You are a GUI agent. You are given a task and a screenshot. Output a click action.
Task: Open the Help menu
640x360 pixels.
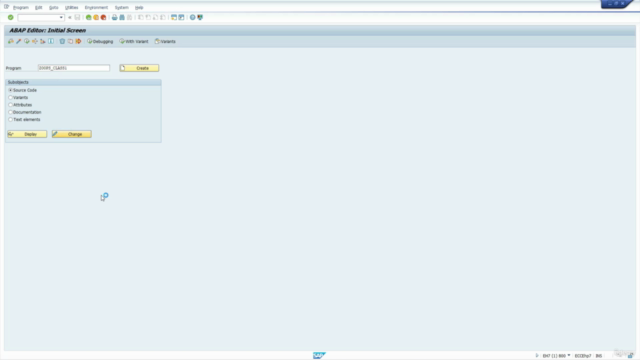click(139, 7)
